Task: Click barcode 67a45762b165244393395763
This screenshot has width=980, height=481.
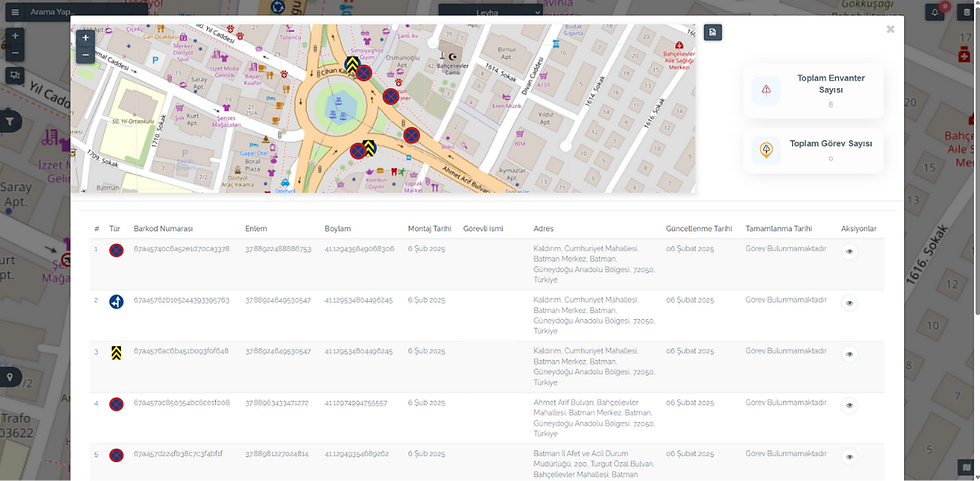Action: [181, 300]
